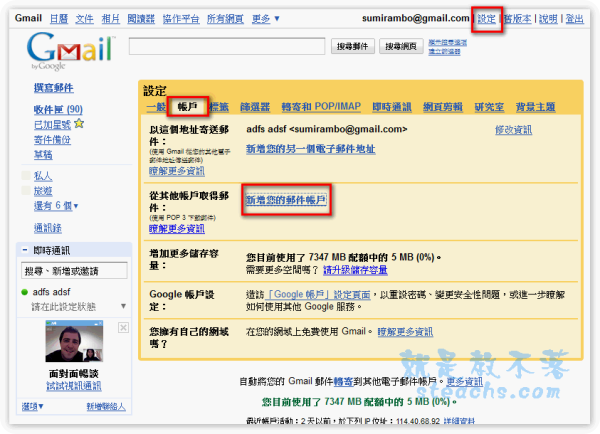Open the 旅遊 label

click(43, 191)
